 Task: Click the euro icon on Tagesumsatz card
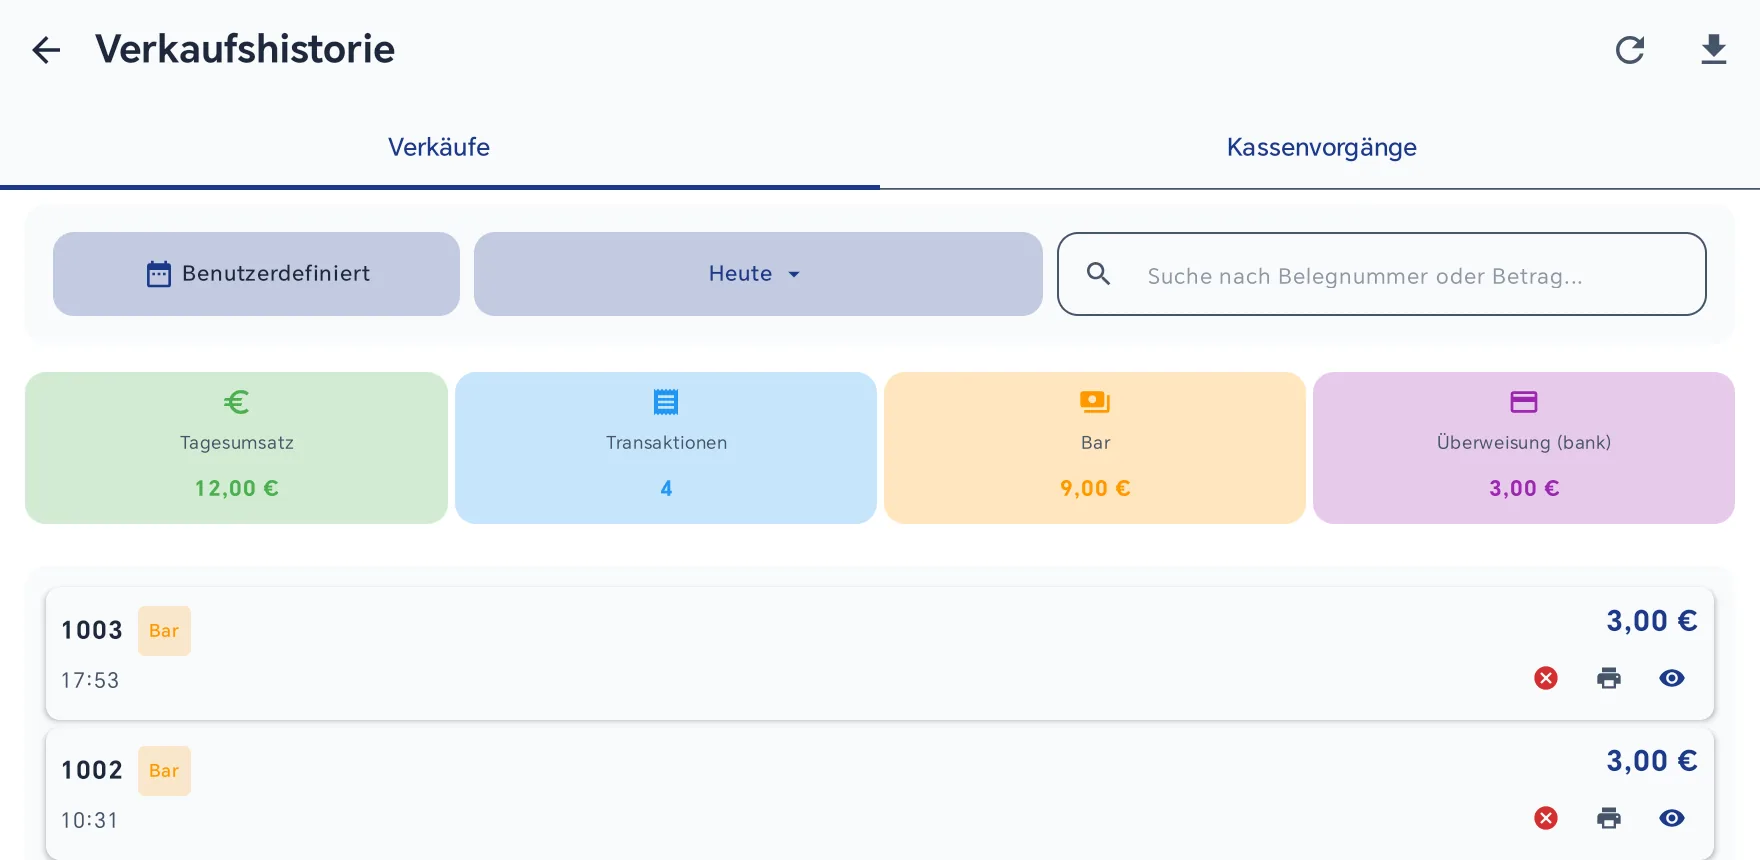coord(237,402)
